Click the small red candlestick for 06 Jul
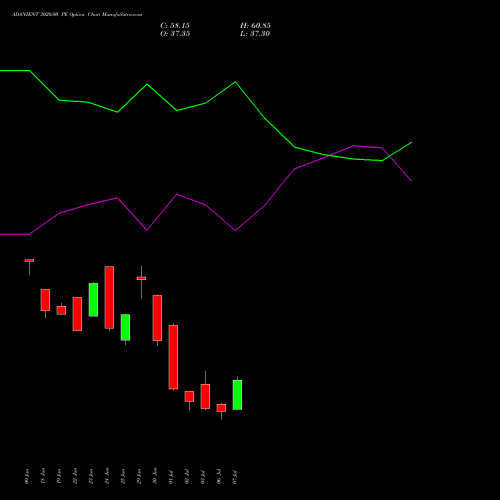This screenshot has height=500, width=500. pos(221,408)
